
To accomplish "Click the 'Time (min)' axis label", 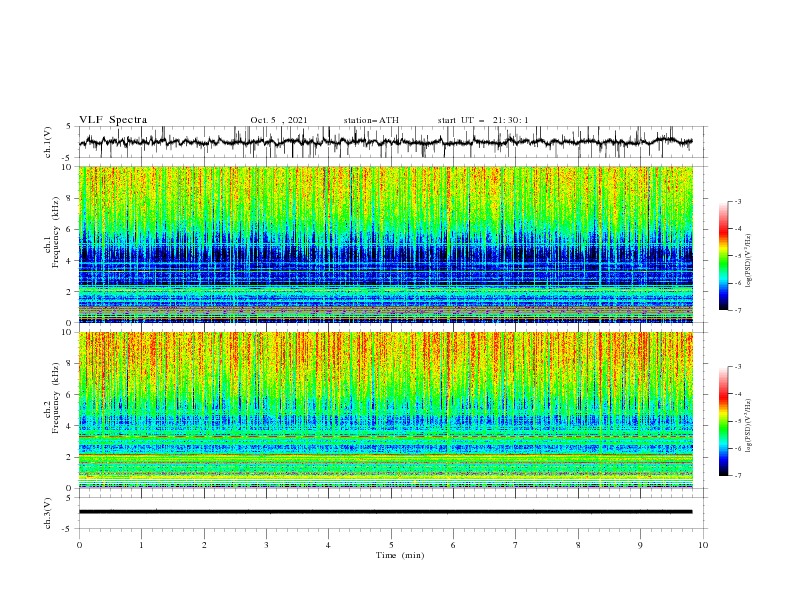I will (x=400, y=555).
